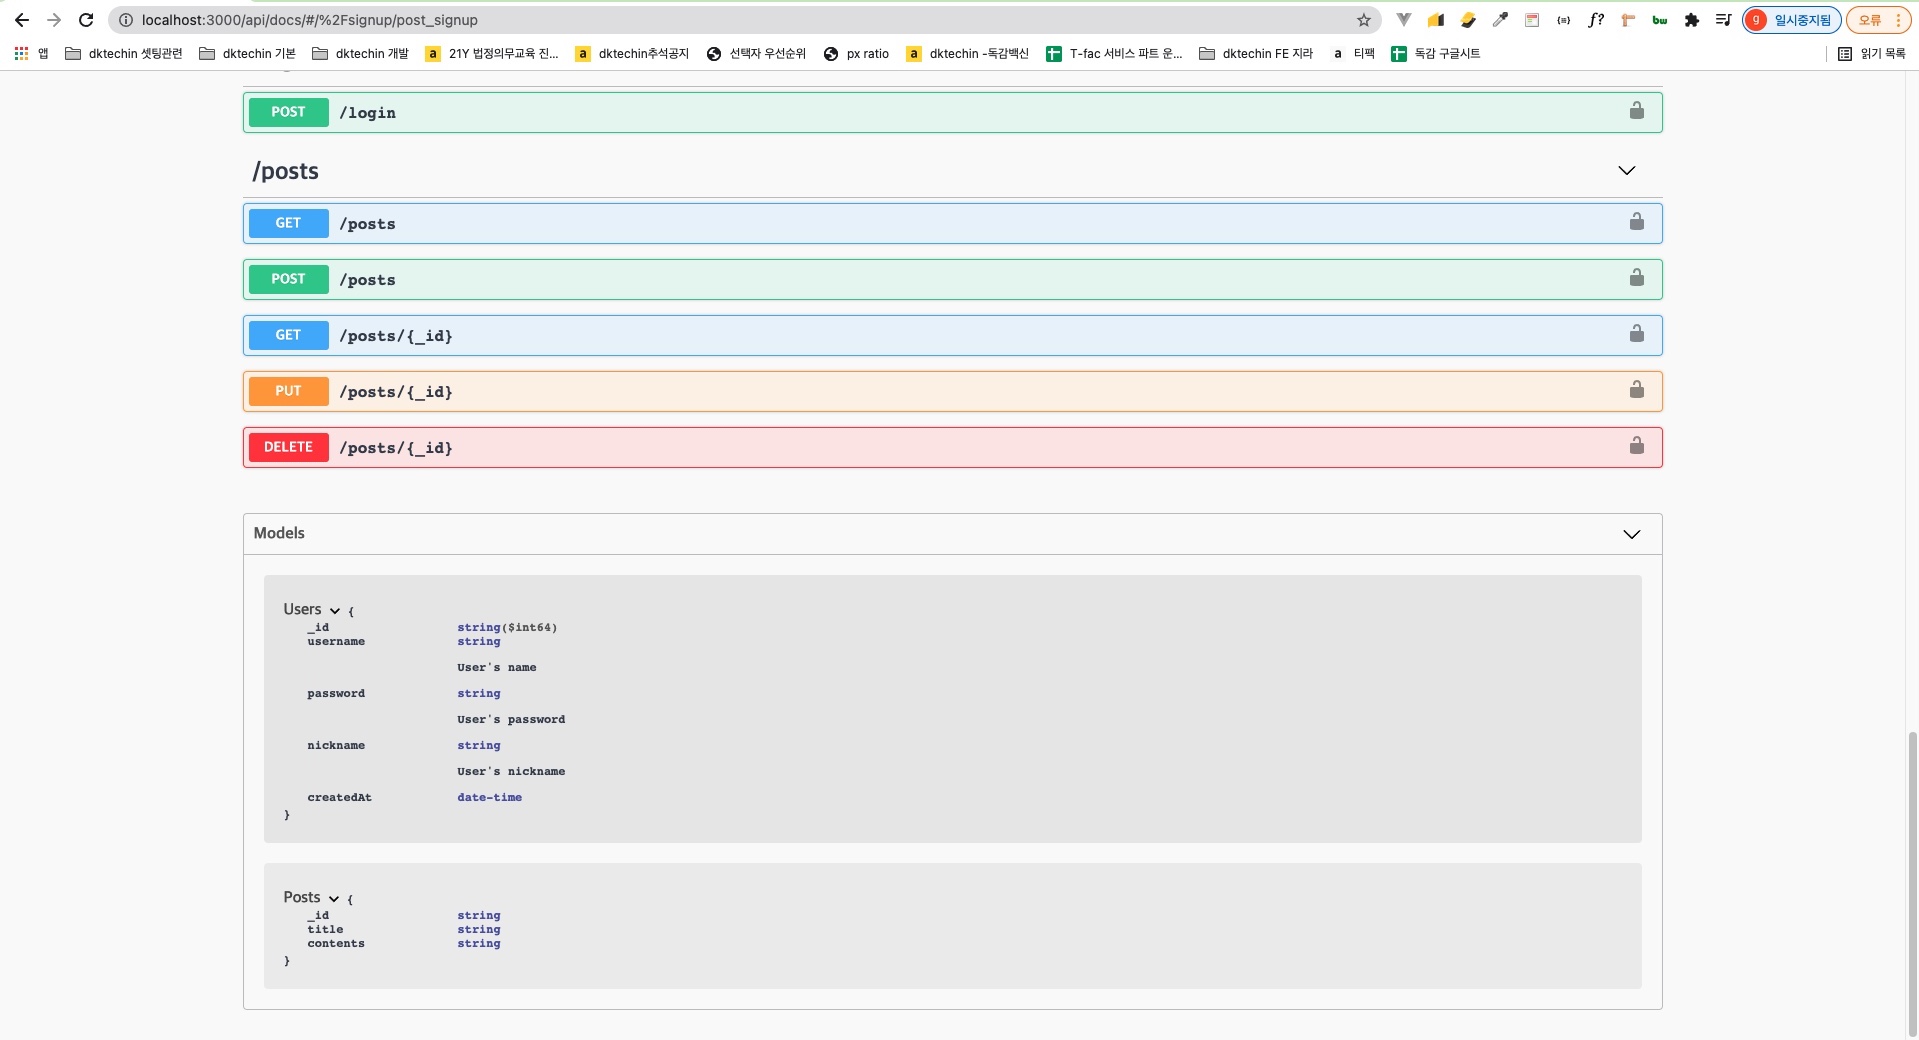Collapse the /posts section chevron
This screenshot has height=1040, width=1919.
click(1626, 171)
